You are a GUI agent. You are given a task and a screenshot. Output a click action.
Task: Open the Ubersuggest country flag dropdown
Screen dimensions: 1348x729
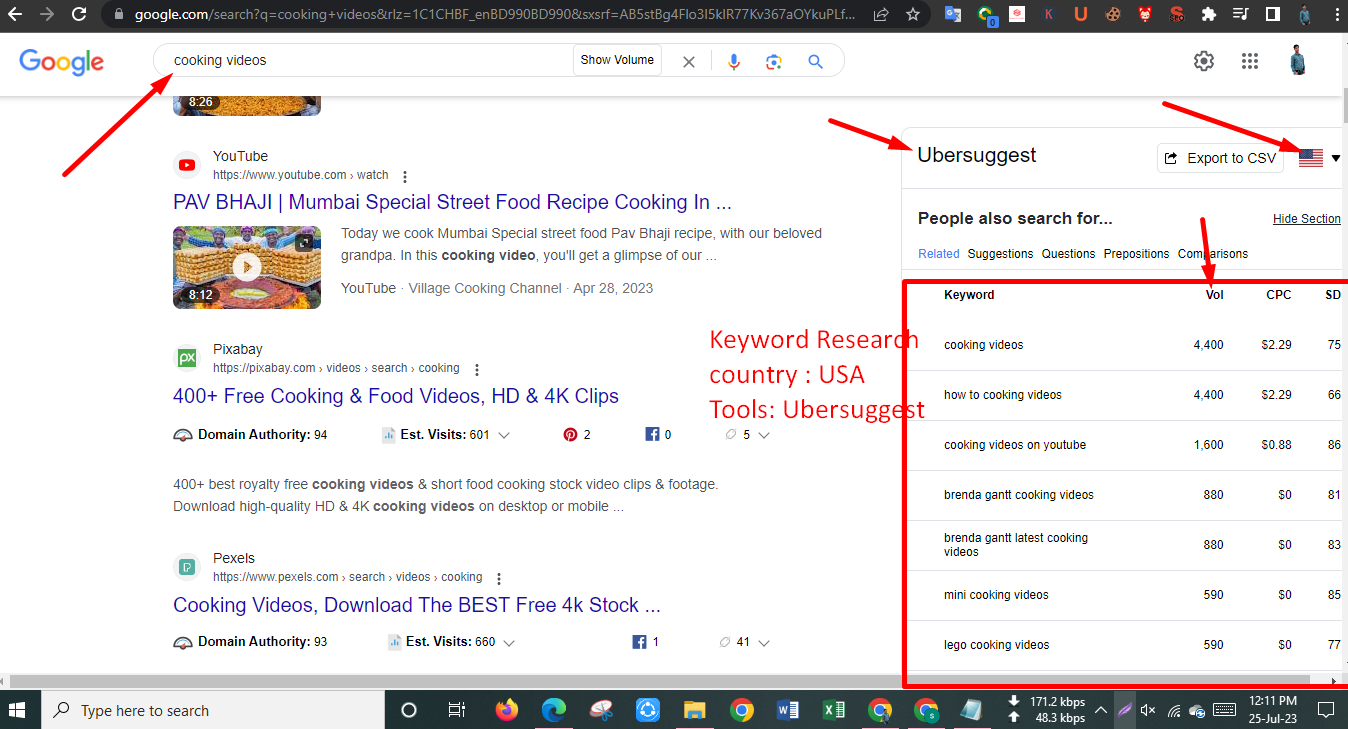pos(1320,158)
